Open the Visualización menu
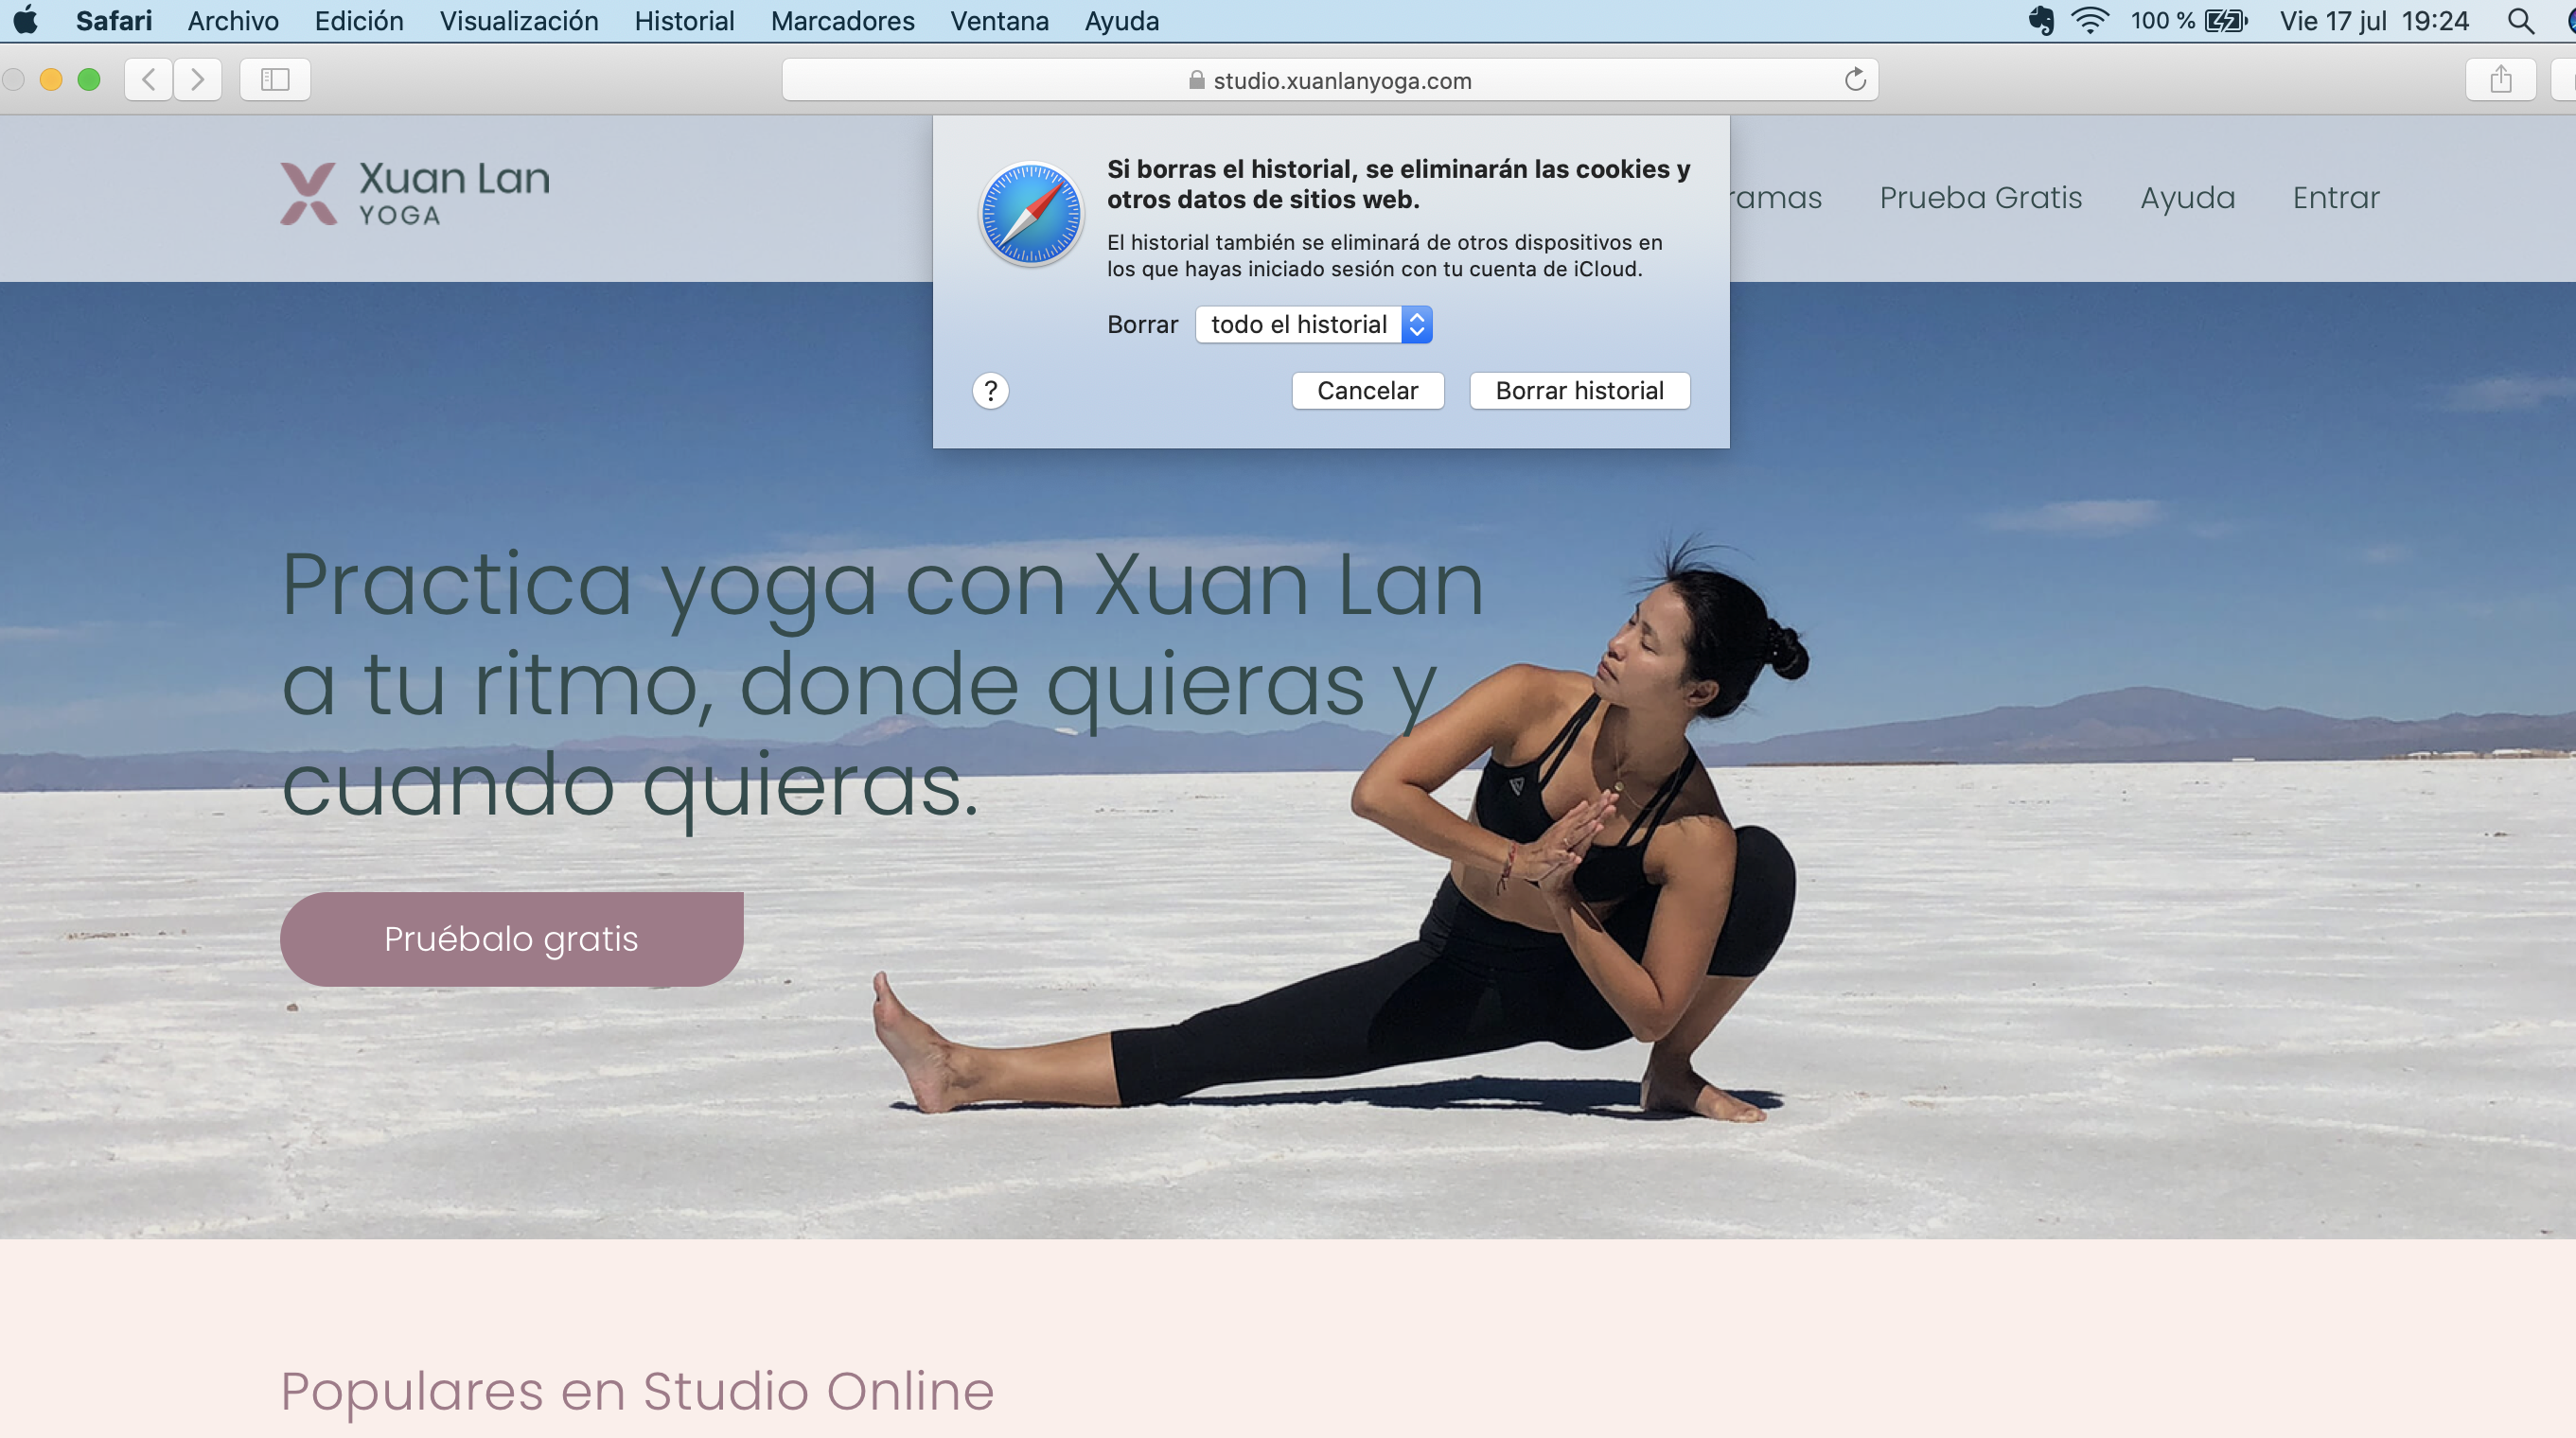Screen dimensions: 2576x1438 pyautogui.click(x=519, y=21)
